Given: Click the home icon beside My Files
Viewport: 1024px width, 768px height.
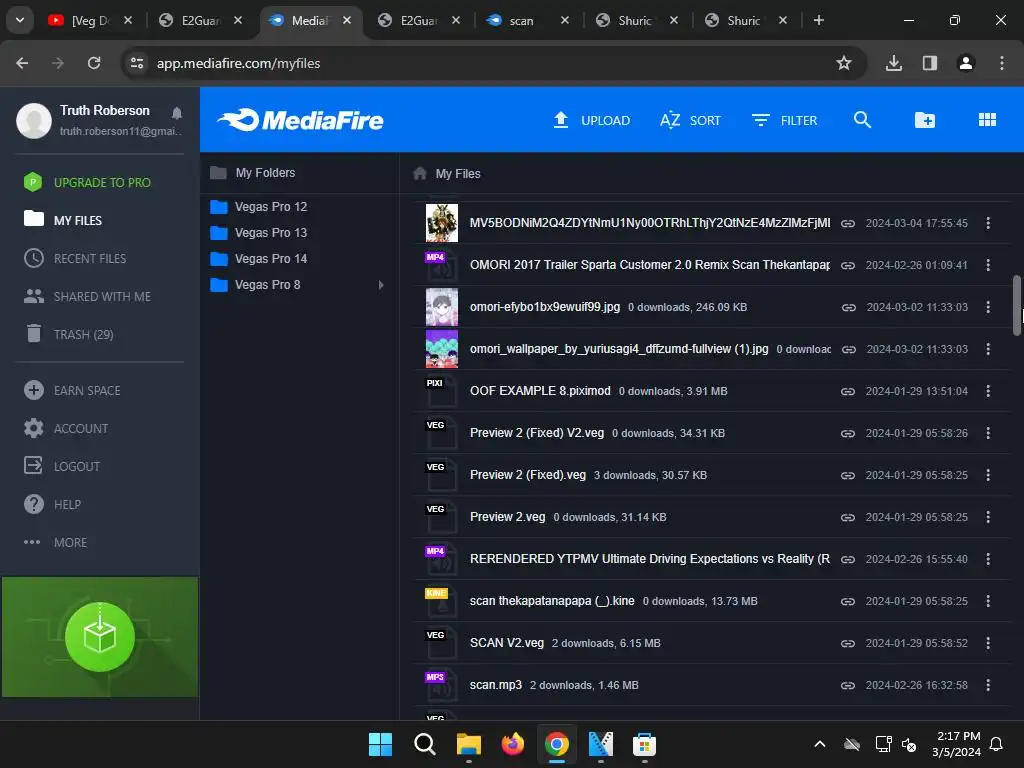Looking at the screenshot, I should [x=420, y=173].
